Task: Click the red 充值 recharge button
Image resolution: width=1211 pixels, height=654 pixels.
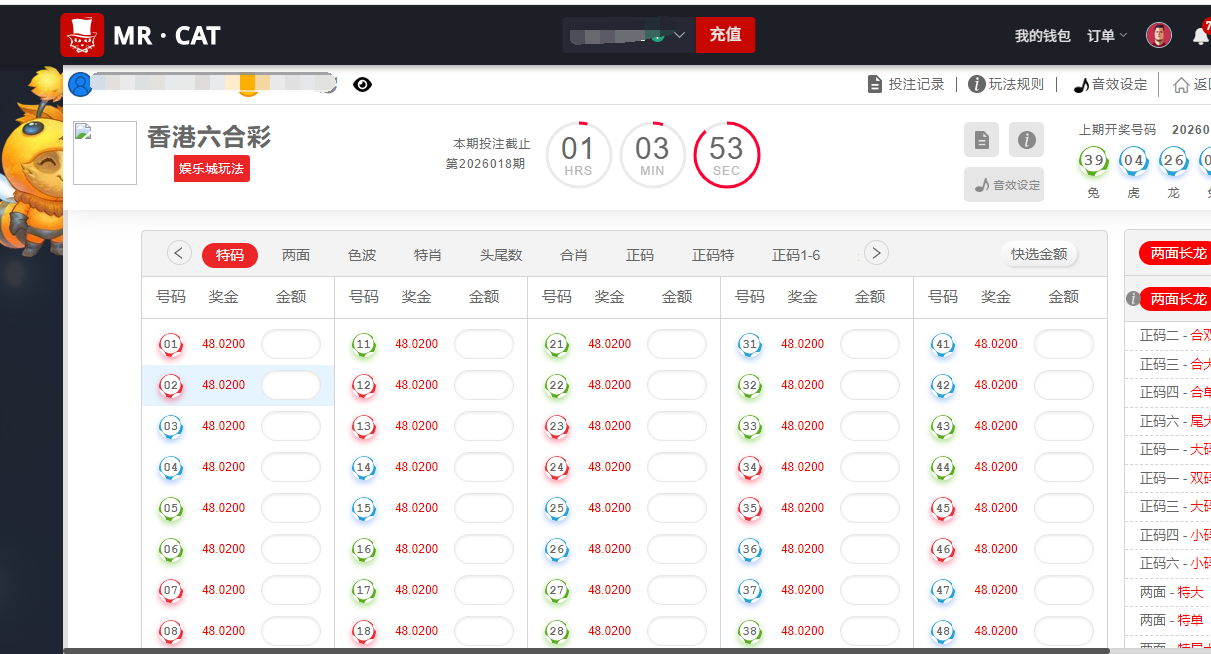Action: [x=725, y=34]
